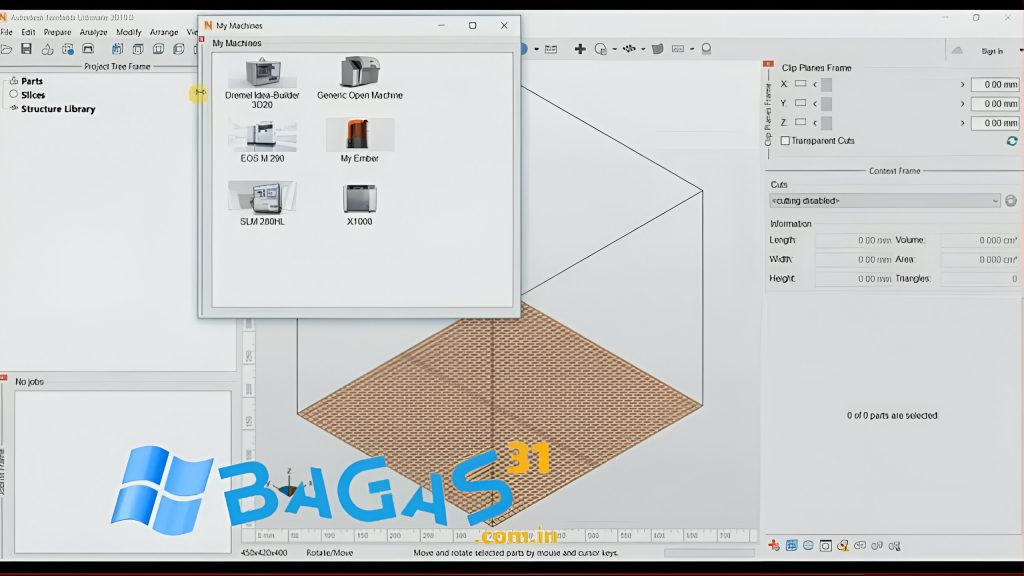
Task: Choose the EOS M 290 machine
Action: (262, 142)
